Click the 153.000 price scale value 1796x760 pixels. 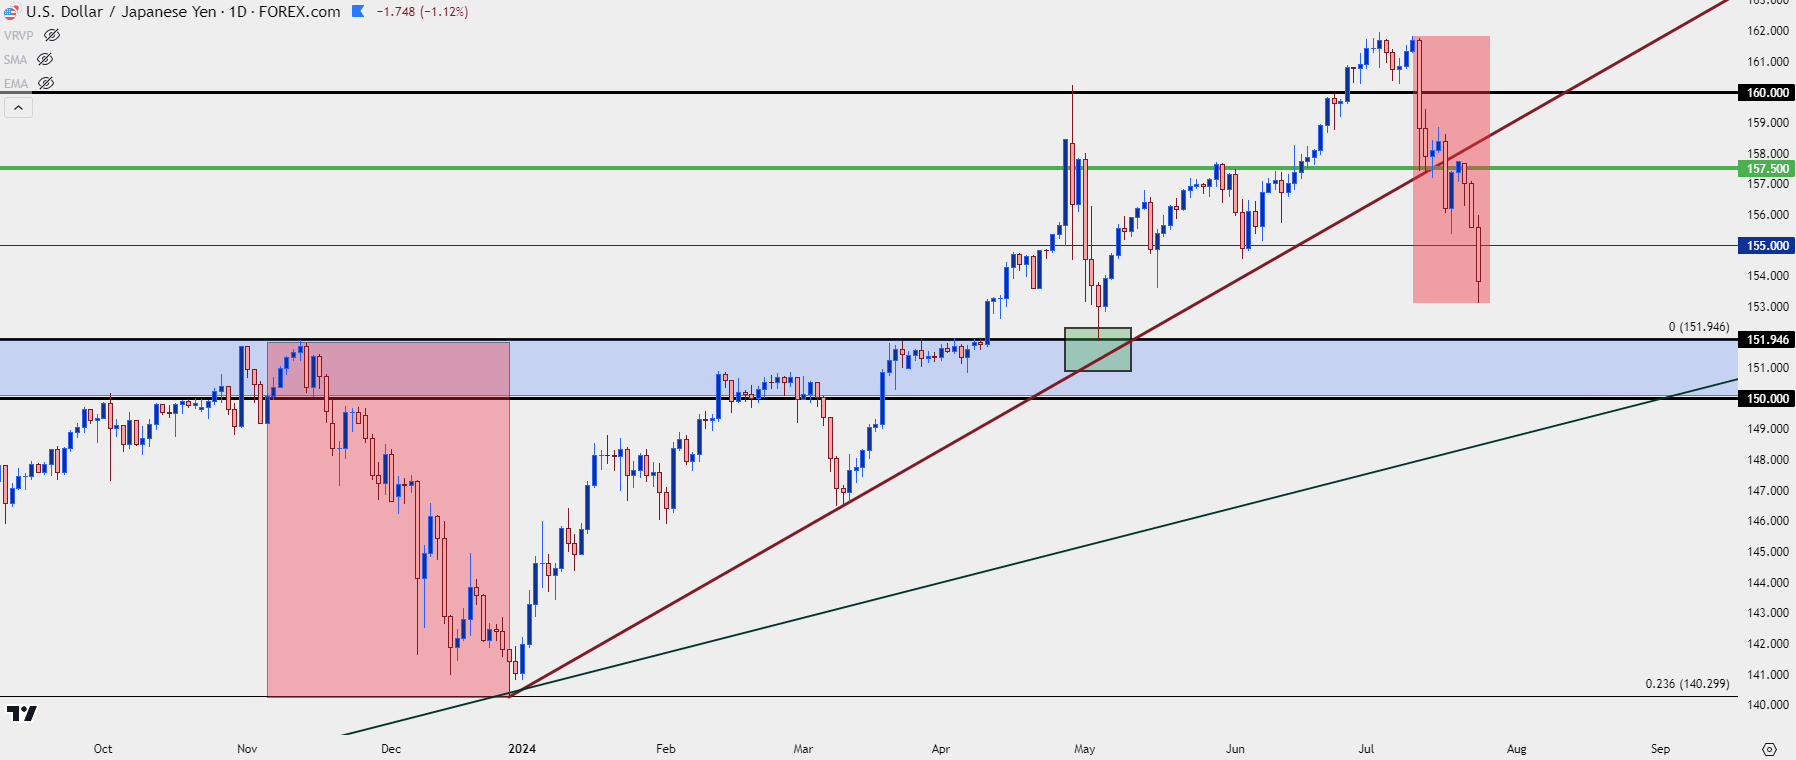(x=1768, y=307)
